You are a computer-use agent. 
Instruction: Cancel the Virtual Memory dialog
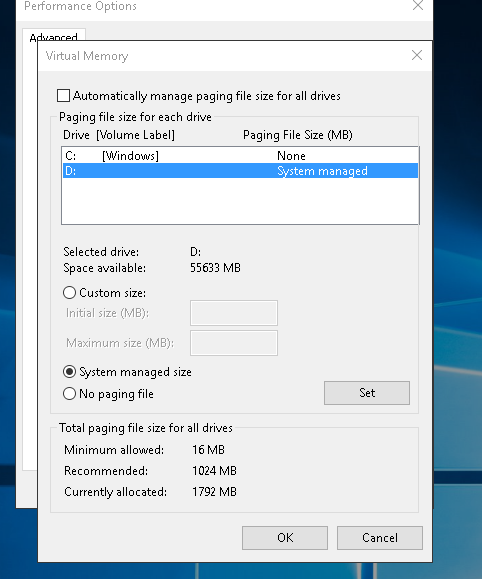(380, 538)
